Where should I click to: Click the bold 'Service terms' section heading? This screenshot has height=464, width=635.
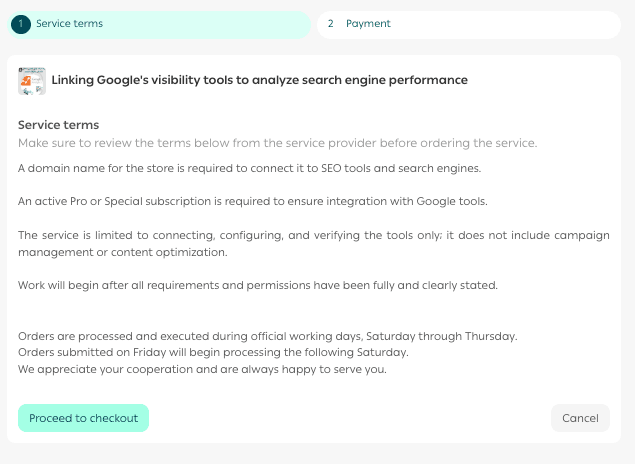point(59,125)
